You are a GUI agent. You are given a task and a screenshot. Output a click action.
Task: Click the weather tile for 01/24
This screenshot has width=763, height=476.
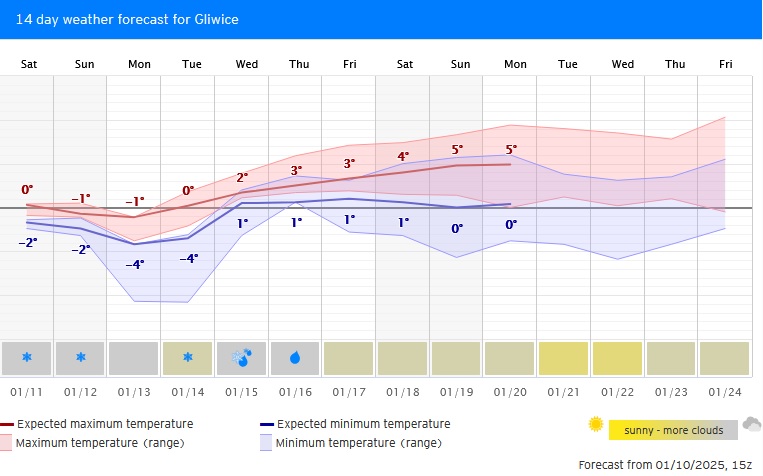coord(724,357)
